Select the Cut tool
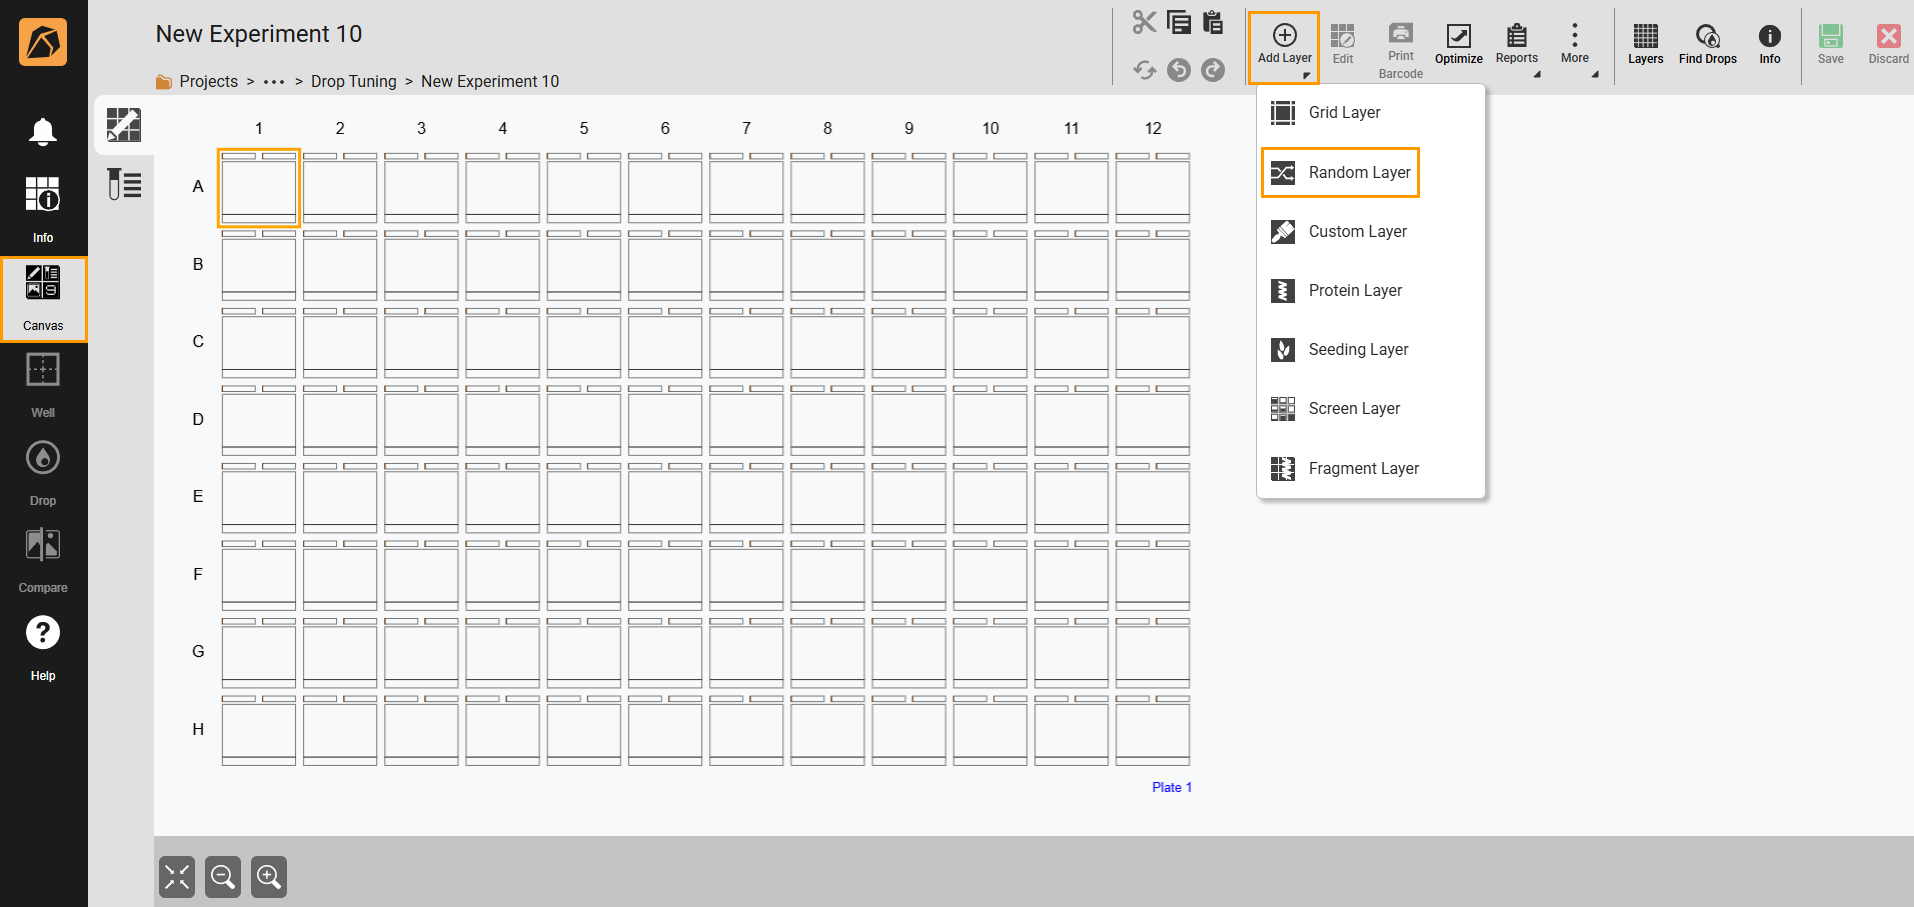This screenshot has width=1914, height=907. point(1144,21)
